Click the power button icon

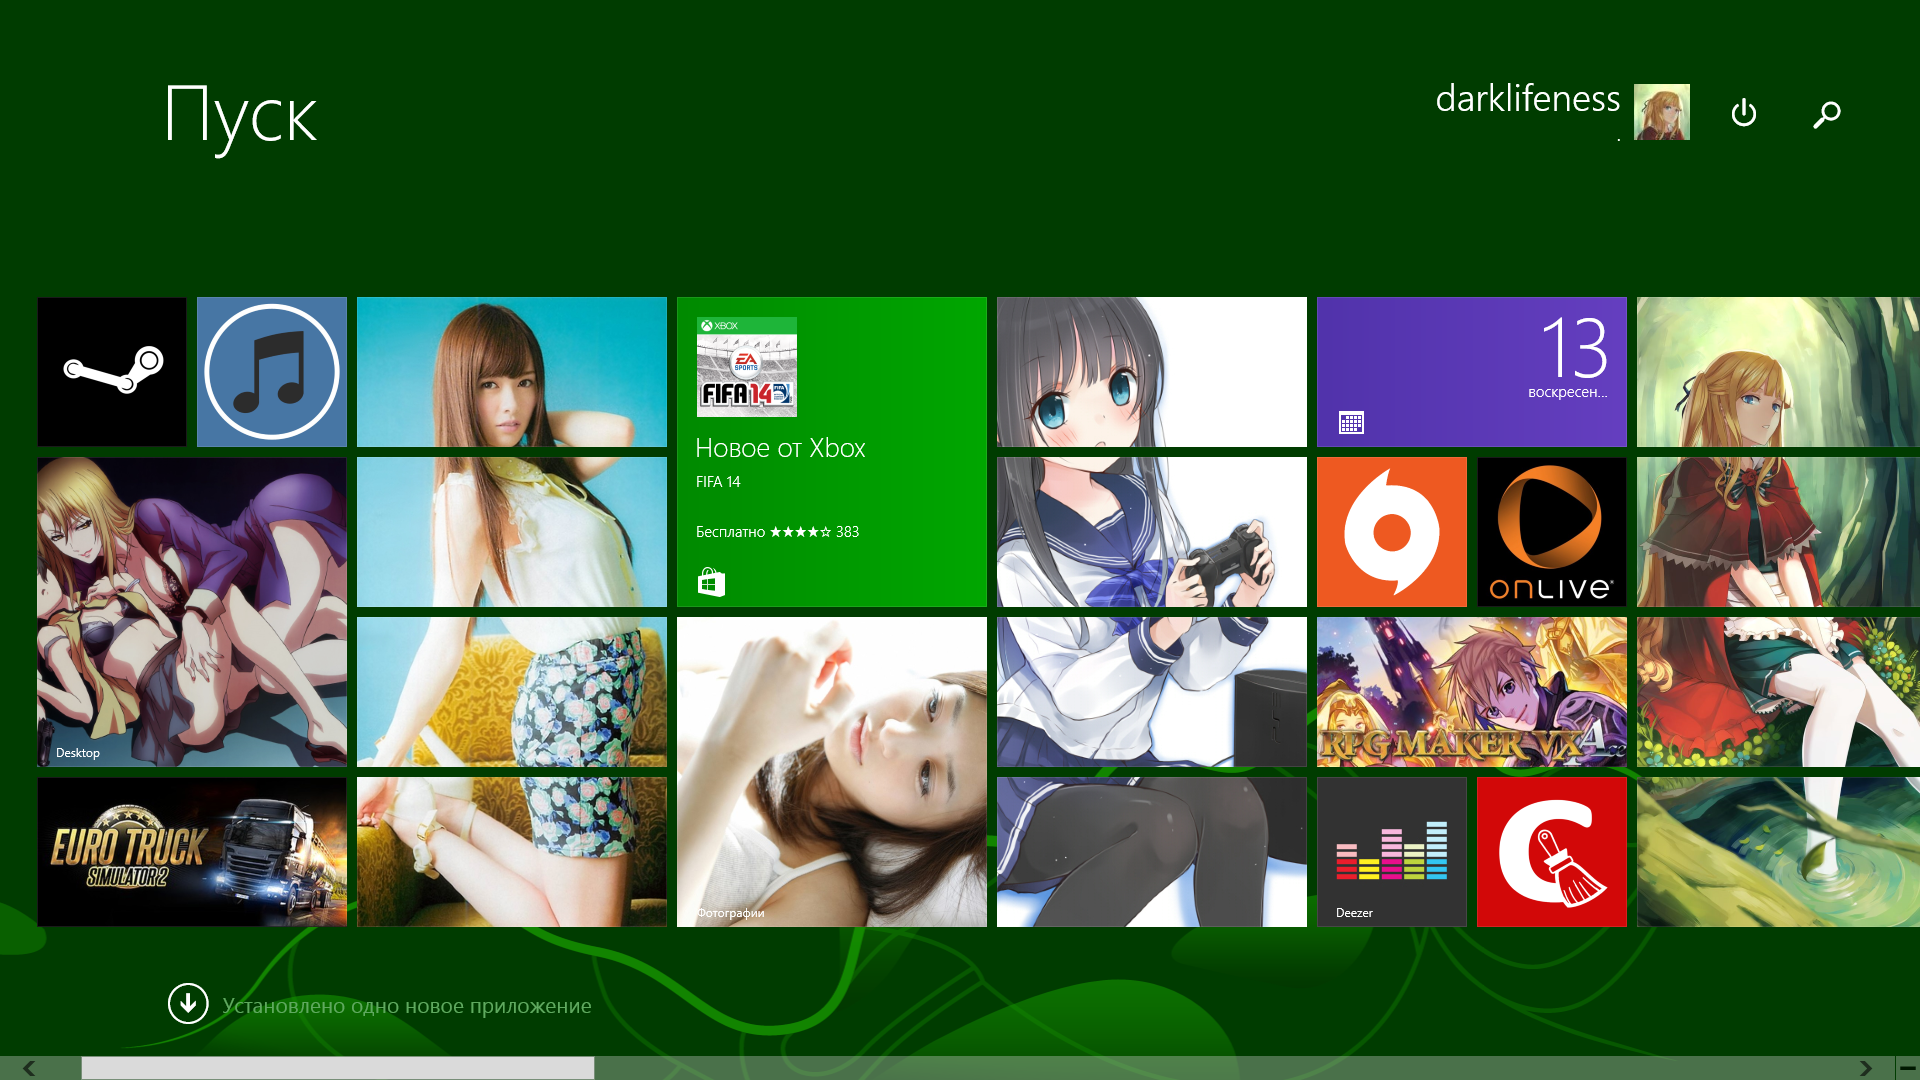(1743, 113)
